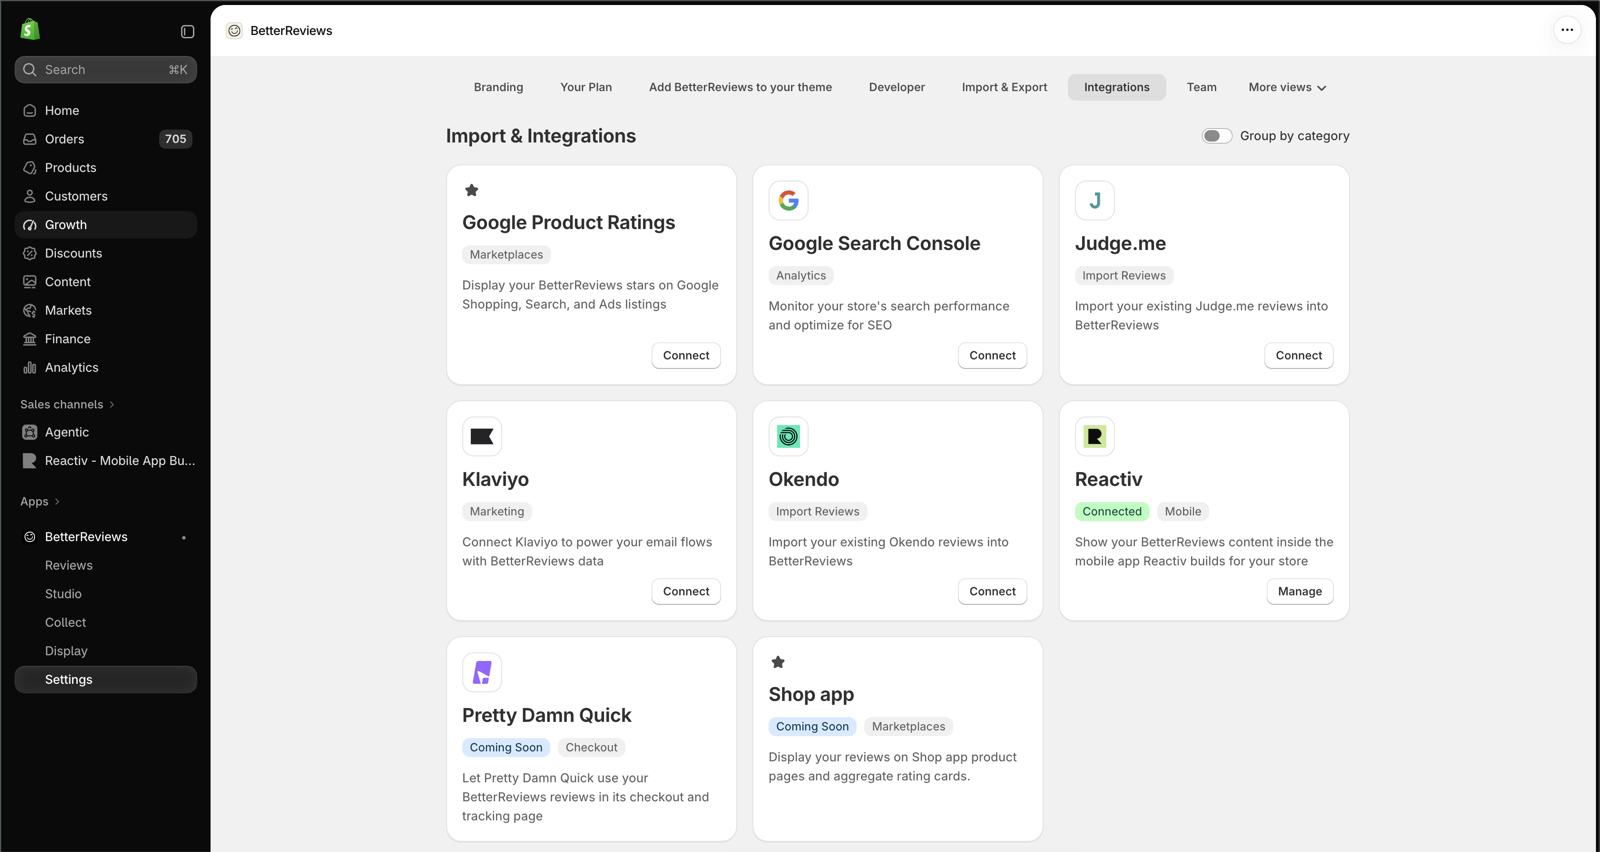Click the sidebar Search field
Viewport: 1600px width, 852px height.
point(106,70)
